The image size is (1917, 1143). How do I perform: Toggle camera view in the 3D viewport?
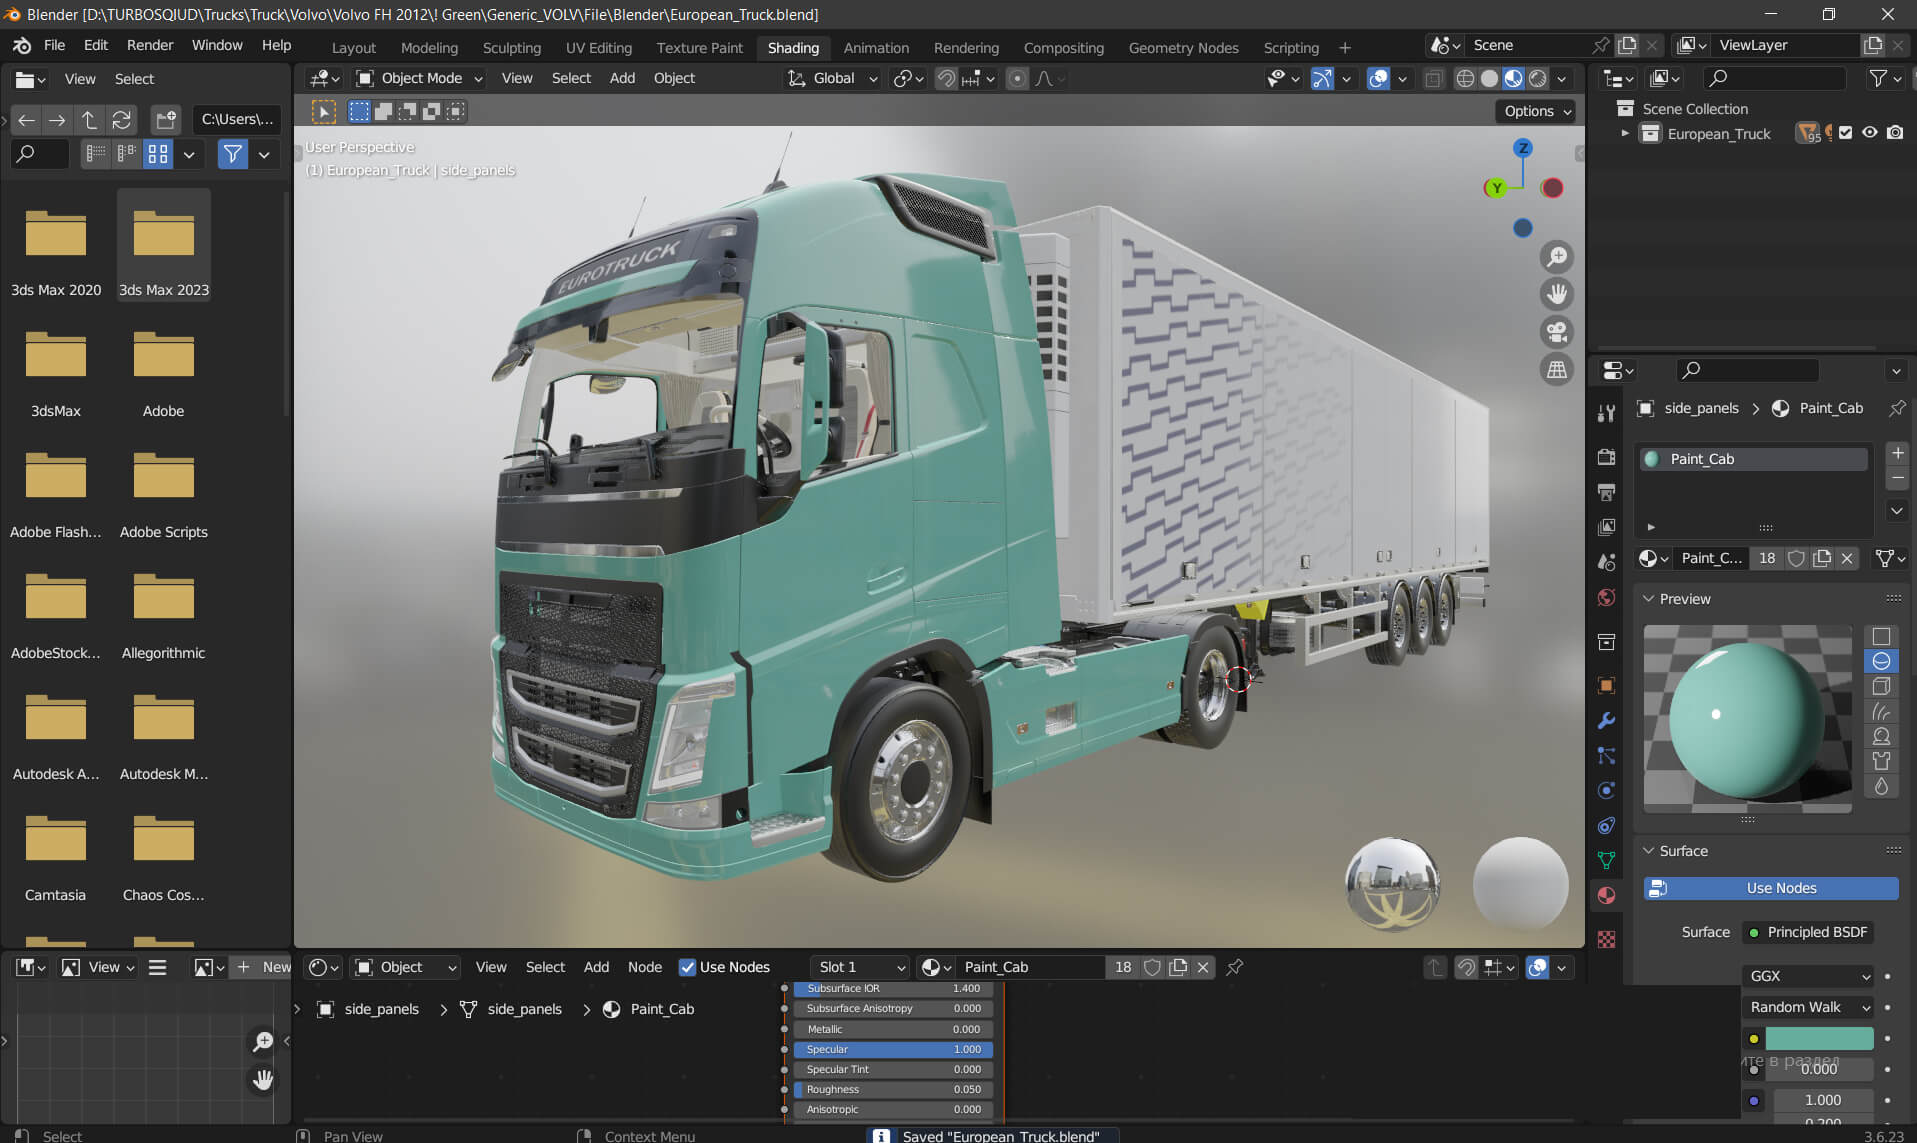click(1557, 332)
